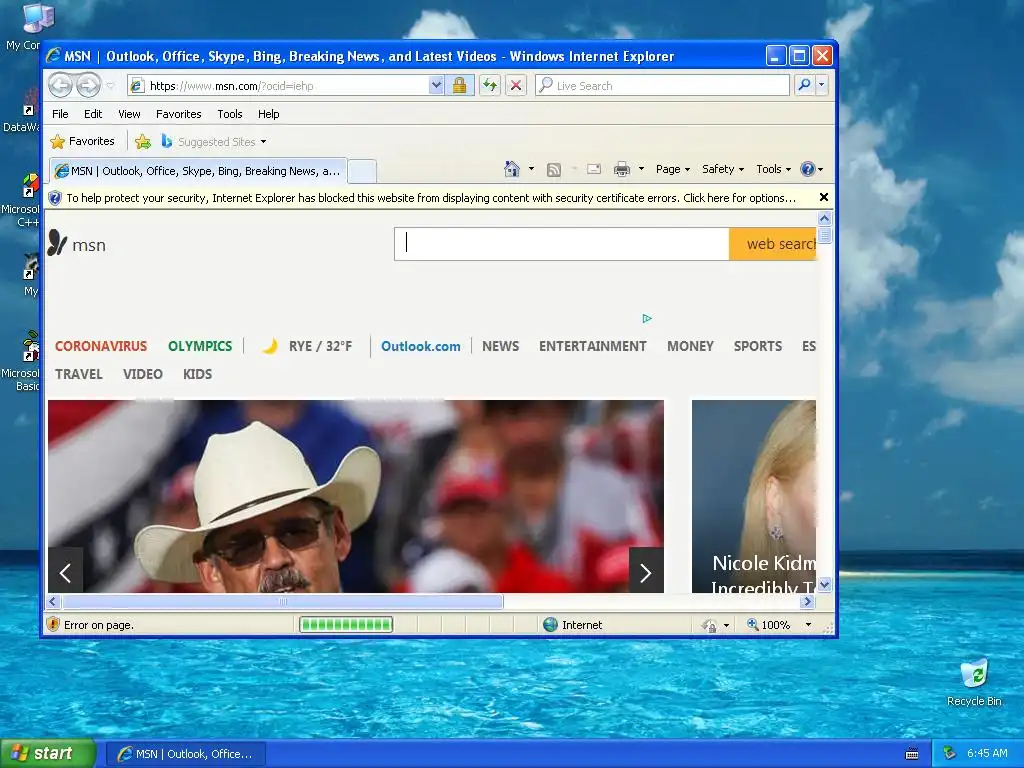The height and width of the screenshot is (768, 1024).
Task: Click the address bar URL field
Action: pyautogui.click(x=279, y=86)
